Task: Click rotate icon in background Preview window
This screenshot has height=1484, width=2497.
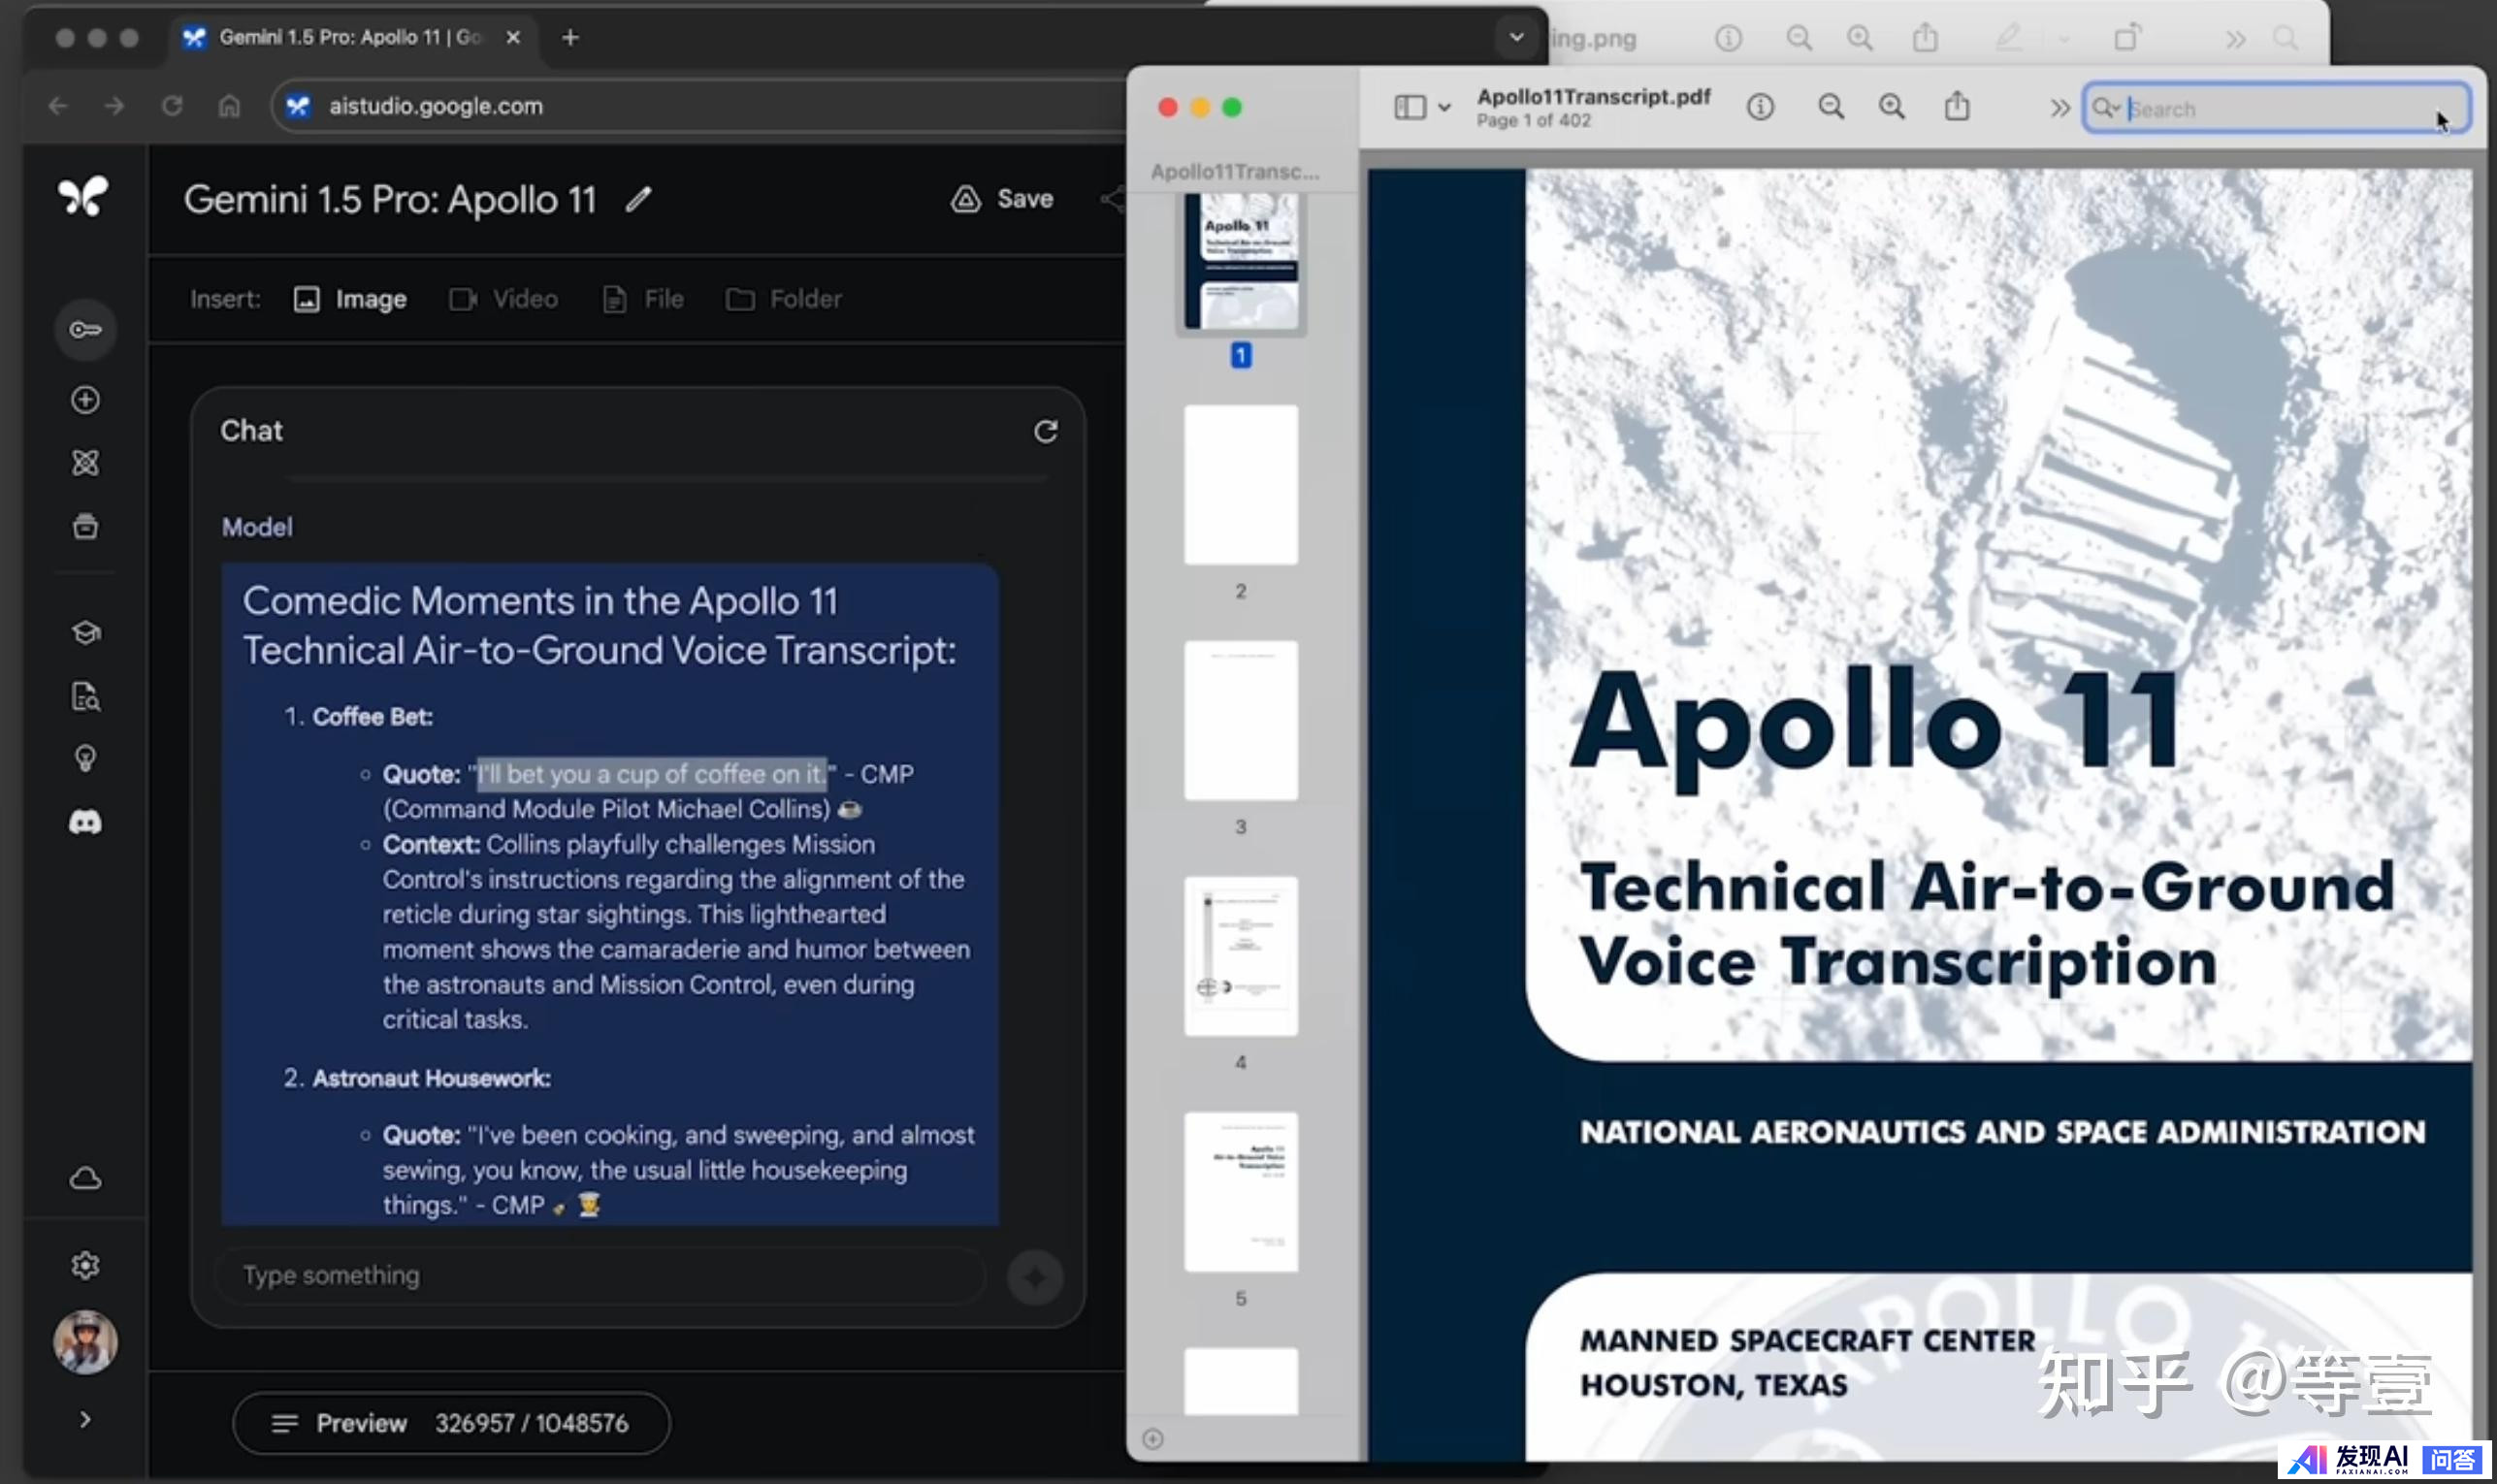Action: click(x=2127, y=37)
